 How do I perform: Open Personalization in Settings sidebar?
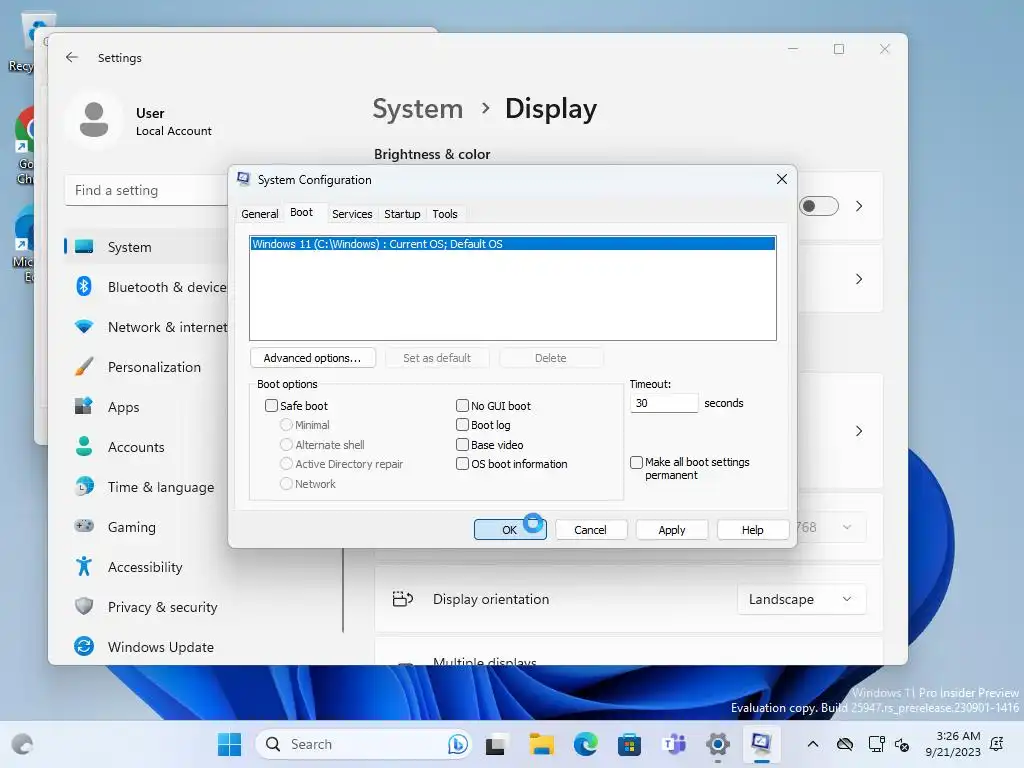147,367
